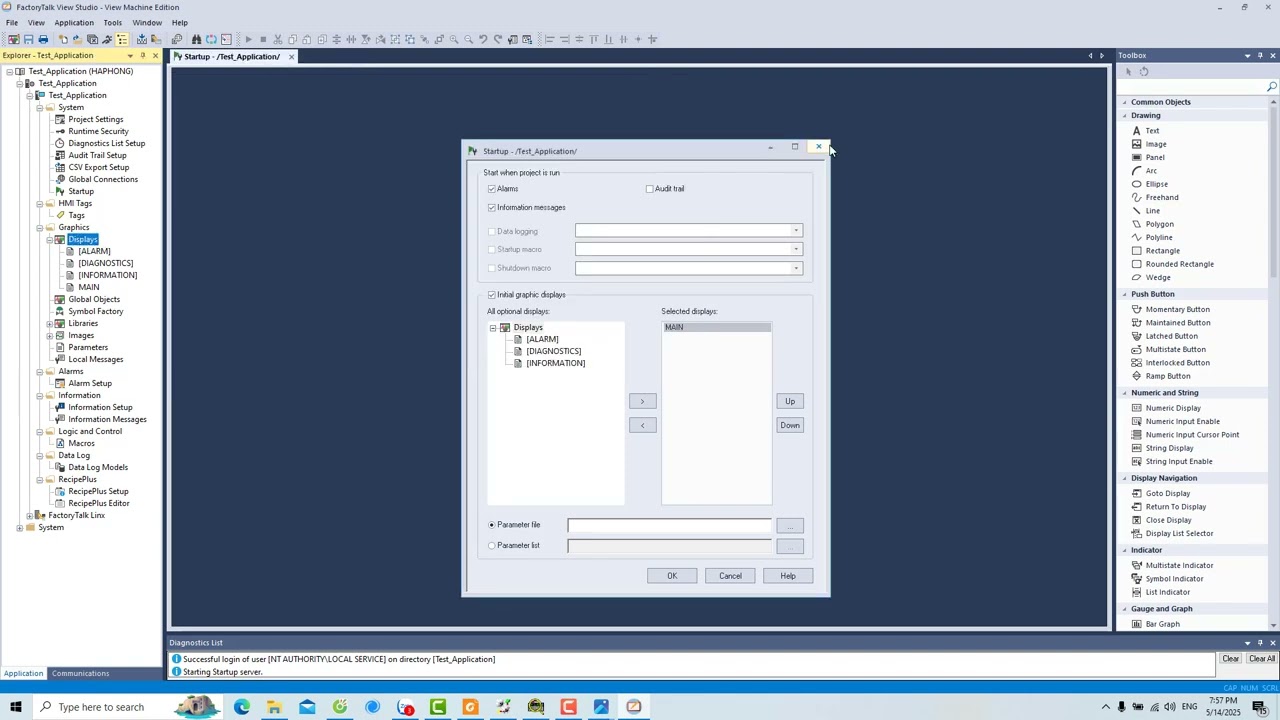Viewport: 1280px width, 720px height.
Task: Click the Save icon in the toolbar
Action: (28, 39)
